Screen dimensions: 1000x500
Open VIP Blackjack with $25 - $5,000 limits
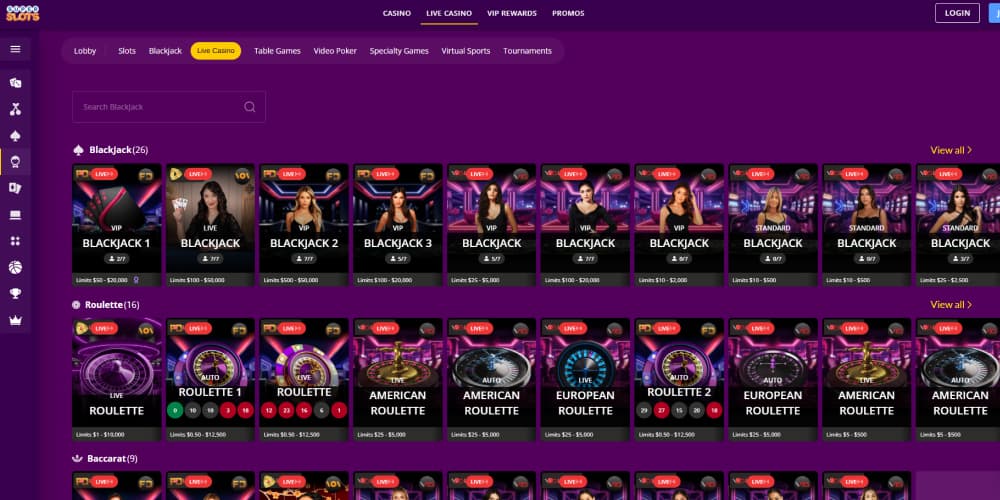pyautogui.click(x=492, y=224)
